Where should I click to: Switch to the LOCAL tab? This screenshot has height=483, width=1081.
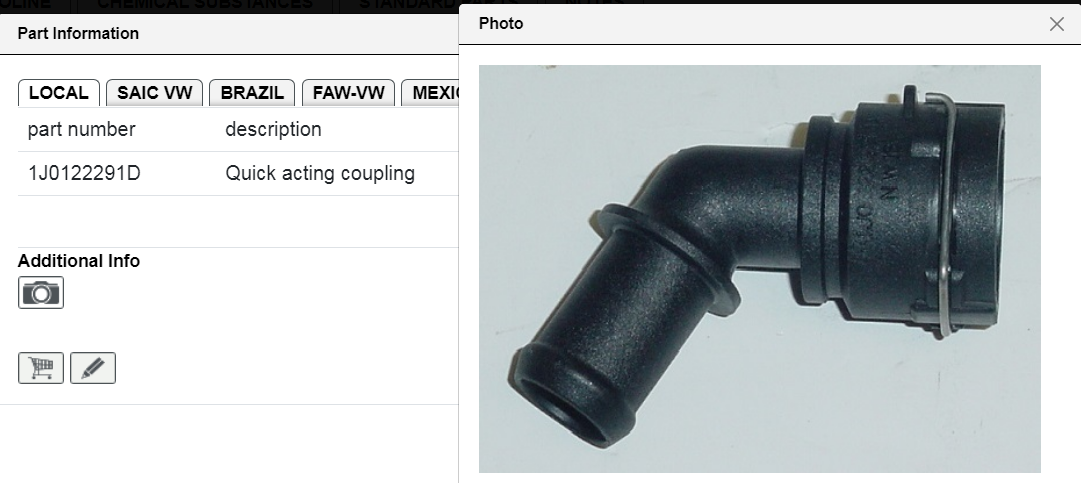pyautogui.click(x=59, y=93)
